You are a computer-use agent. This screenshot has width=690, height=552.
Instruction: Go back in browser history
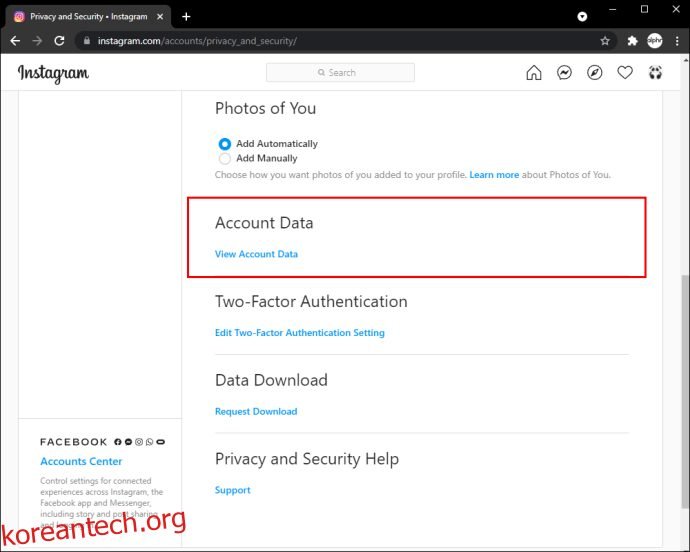(15, 41)
